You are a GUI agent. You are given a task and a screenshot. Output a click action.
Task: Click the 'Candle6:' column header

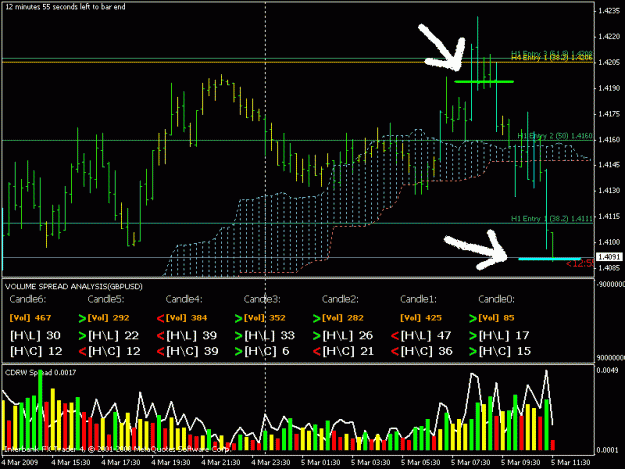click(28, 299)
